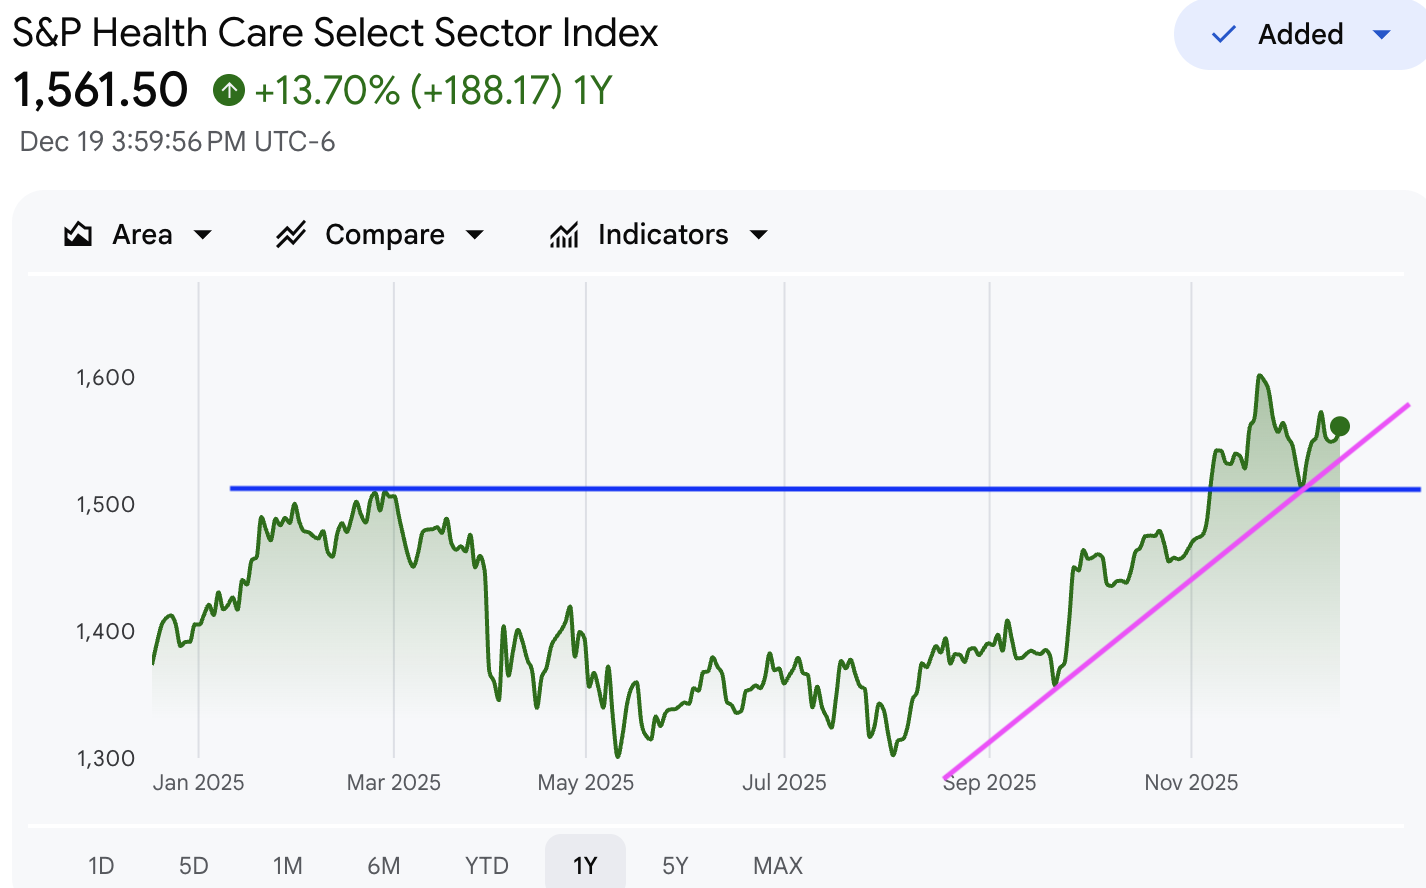Switch to the 1D time range
The image size is (1426, 888).
click(x=101, y=865)
